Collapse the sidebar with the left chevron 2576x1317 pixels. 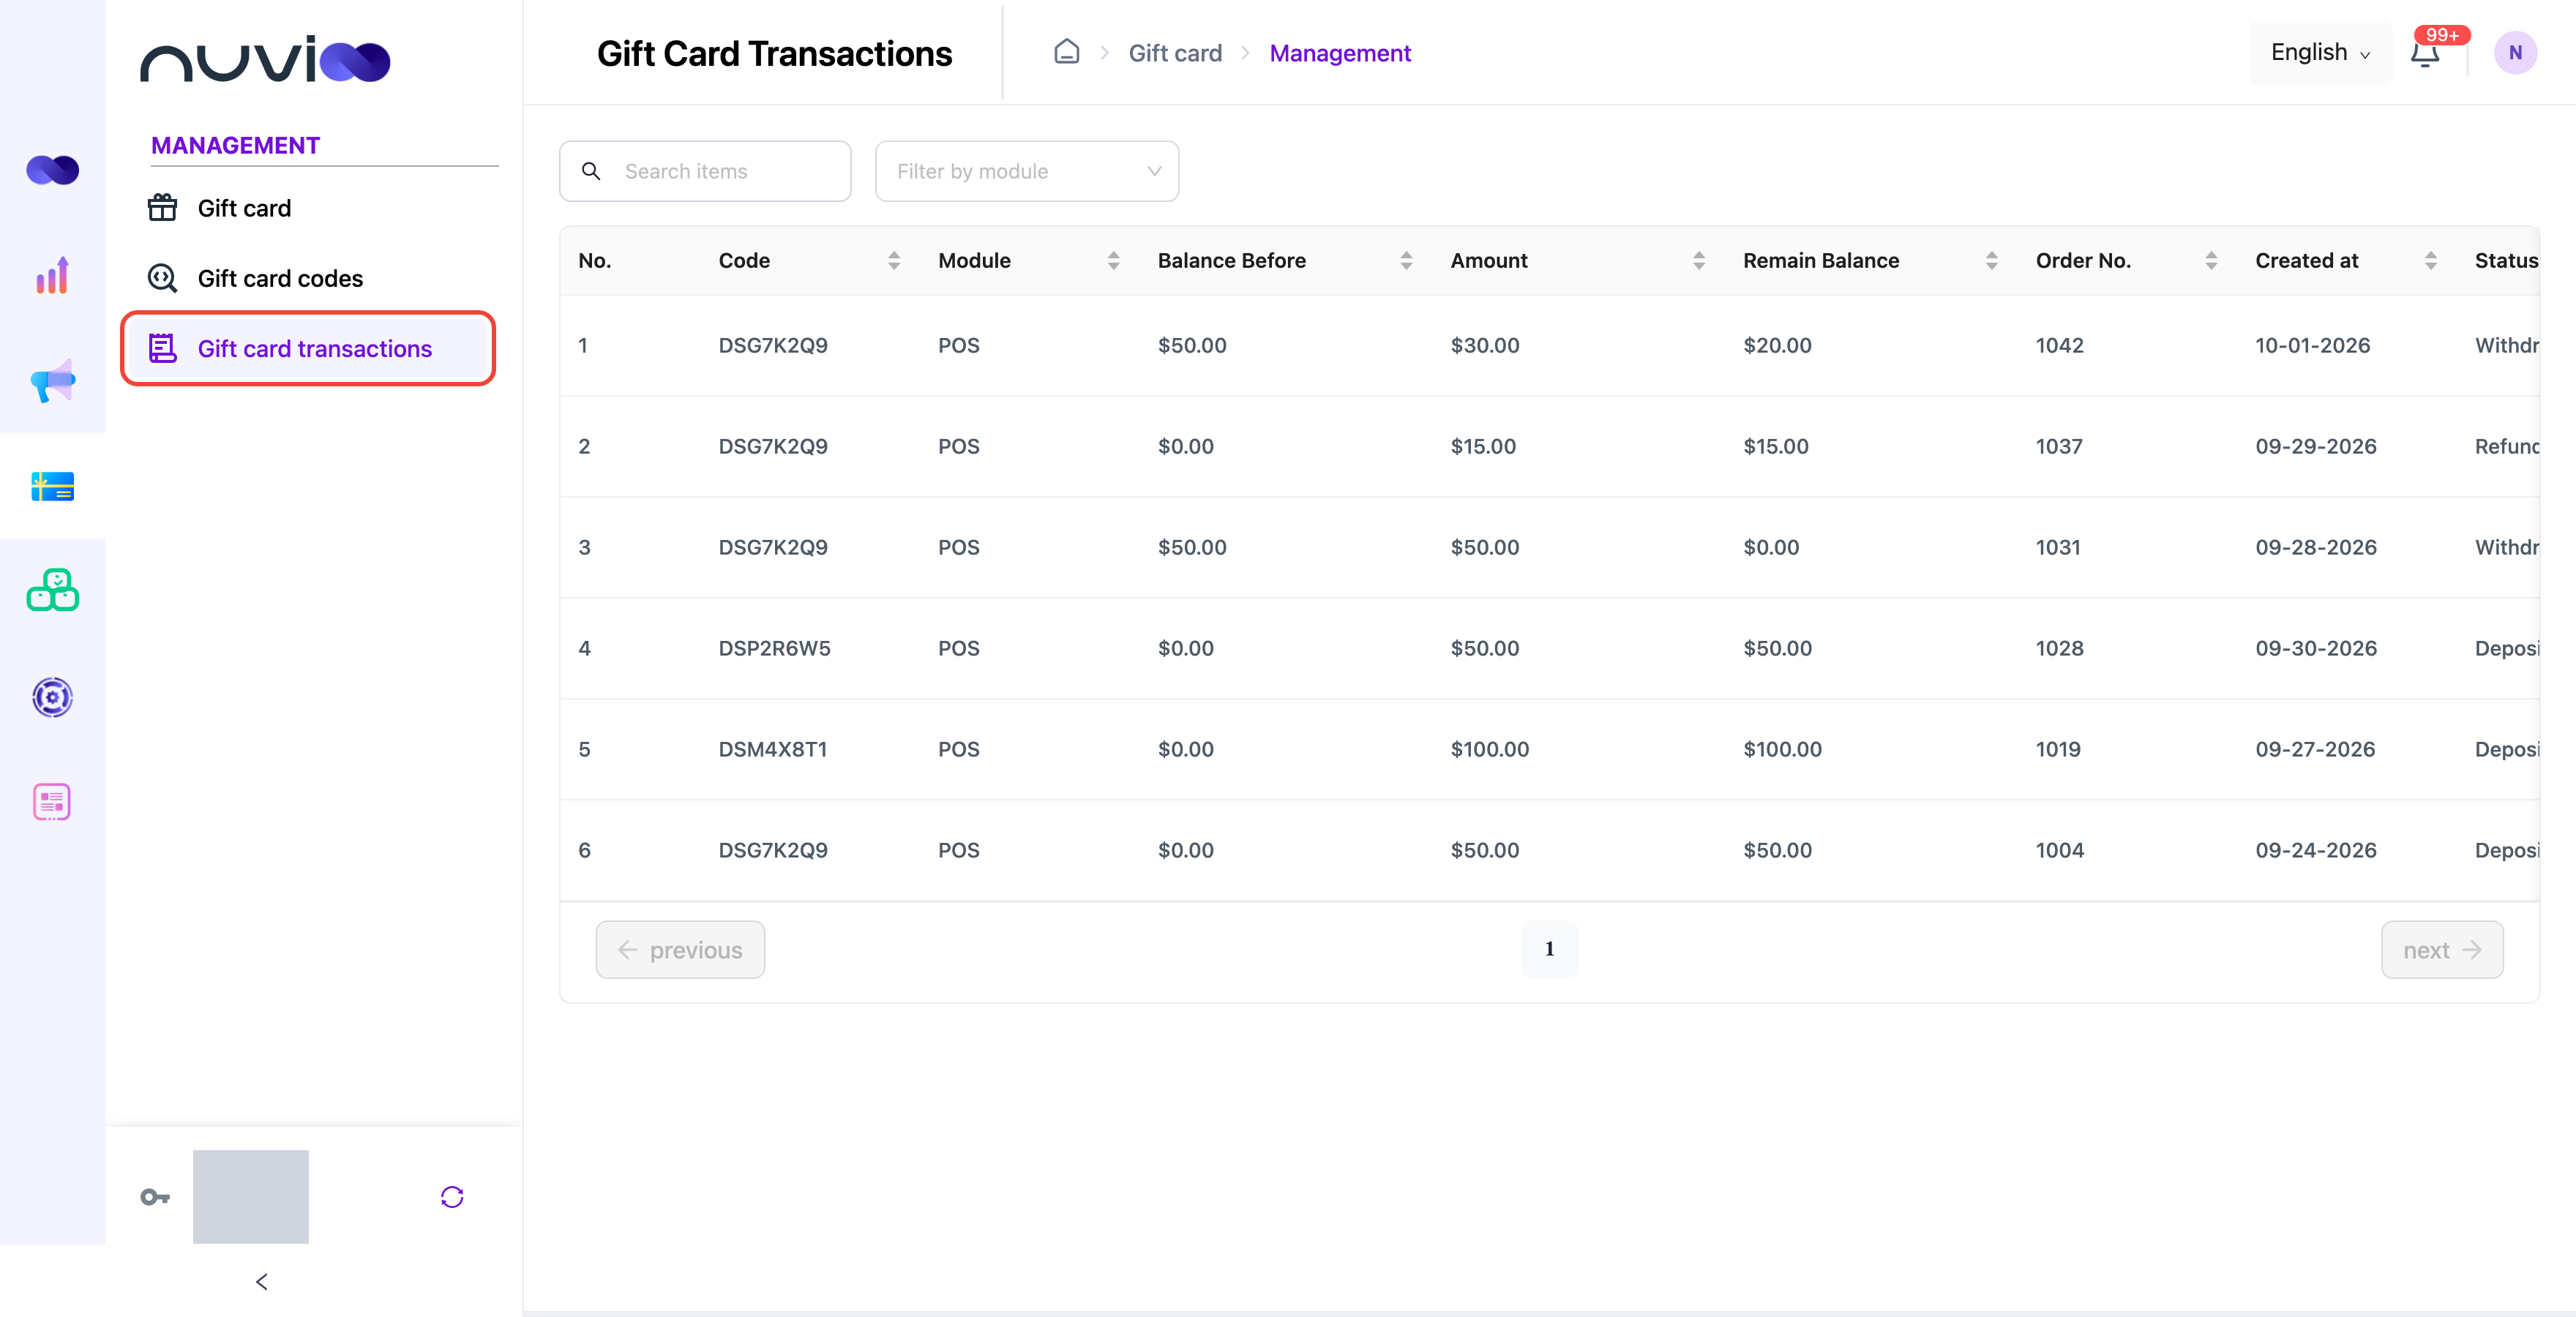(262, 1282)
